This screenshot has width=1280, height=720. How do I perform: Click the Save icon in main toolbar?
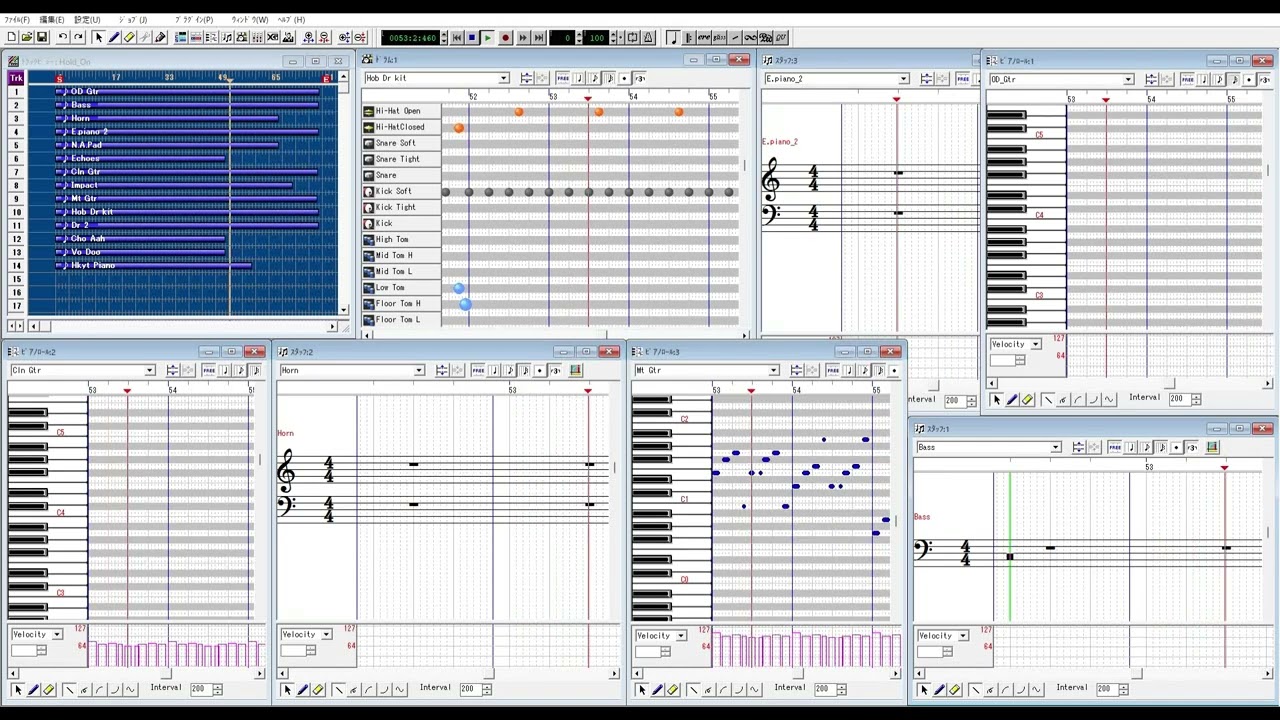(41, 37)
